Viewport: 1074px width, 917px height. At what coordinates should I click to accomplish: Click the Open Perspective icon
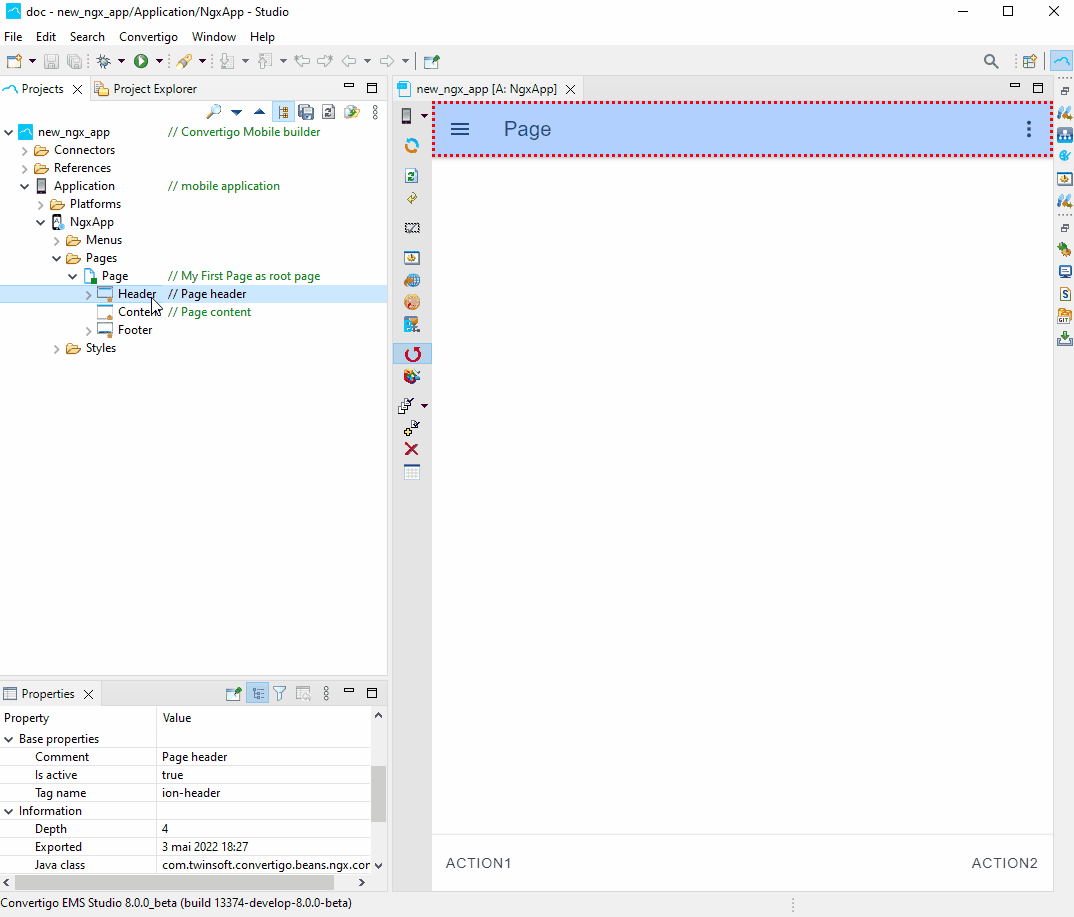pos(1029,61)
